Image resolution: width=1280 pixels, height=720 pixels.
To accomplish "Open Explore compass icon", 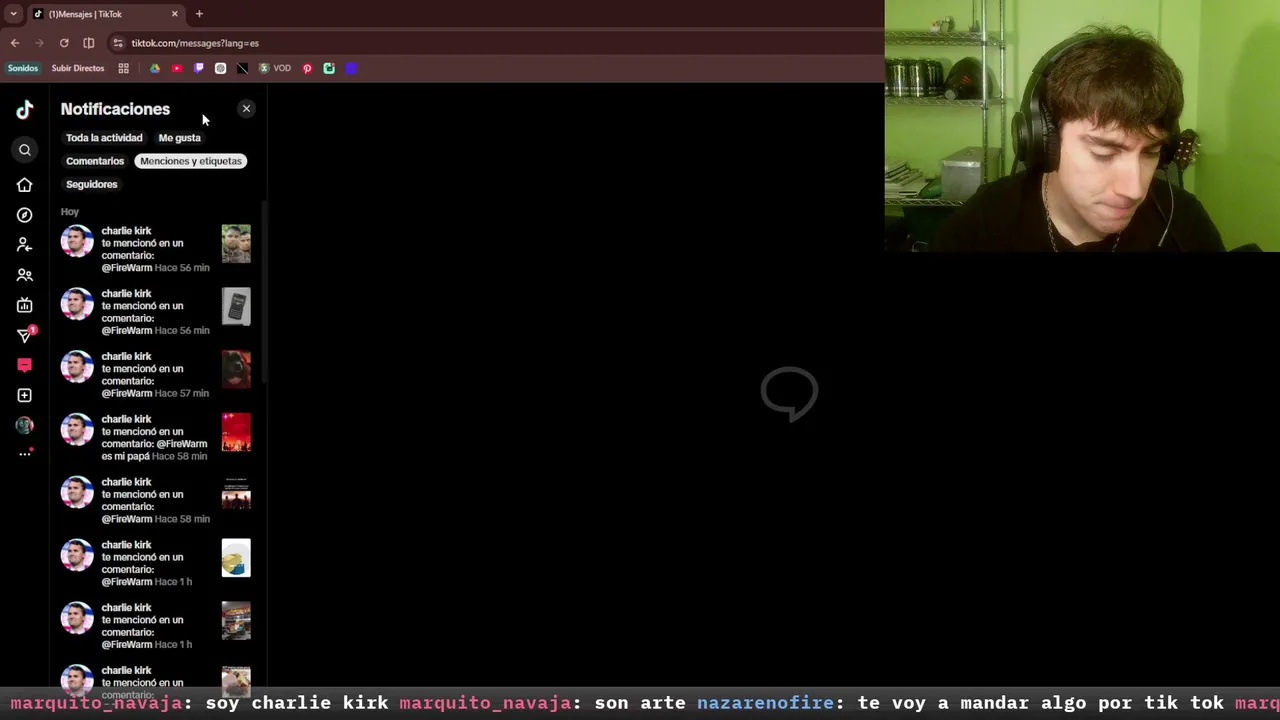I will (24, 215).
